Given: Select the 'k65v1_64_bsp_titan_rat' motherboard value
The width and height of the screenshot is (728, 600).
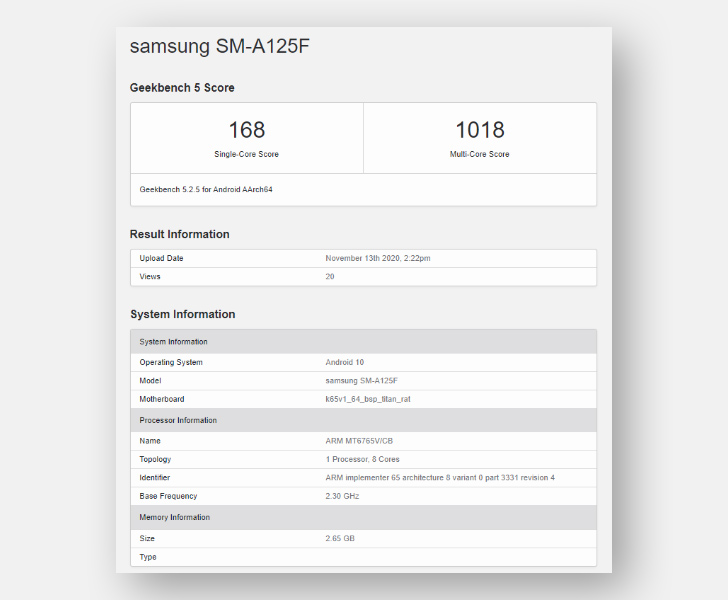Looking at the screenshot, I should (368, 399).
